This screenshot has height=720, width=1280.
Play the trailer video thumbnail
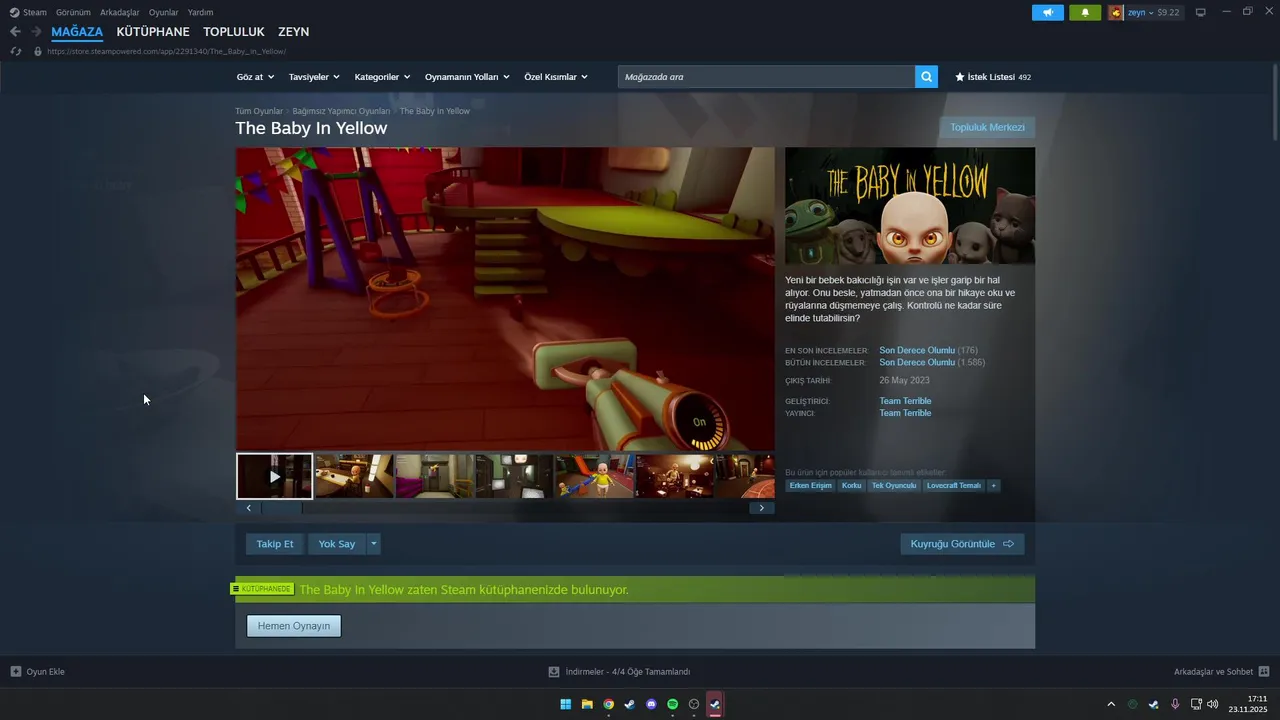click(x=274, y=476)
